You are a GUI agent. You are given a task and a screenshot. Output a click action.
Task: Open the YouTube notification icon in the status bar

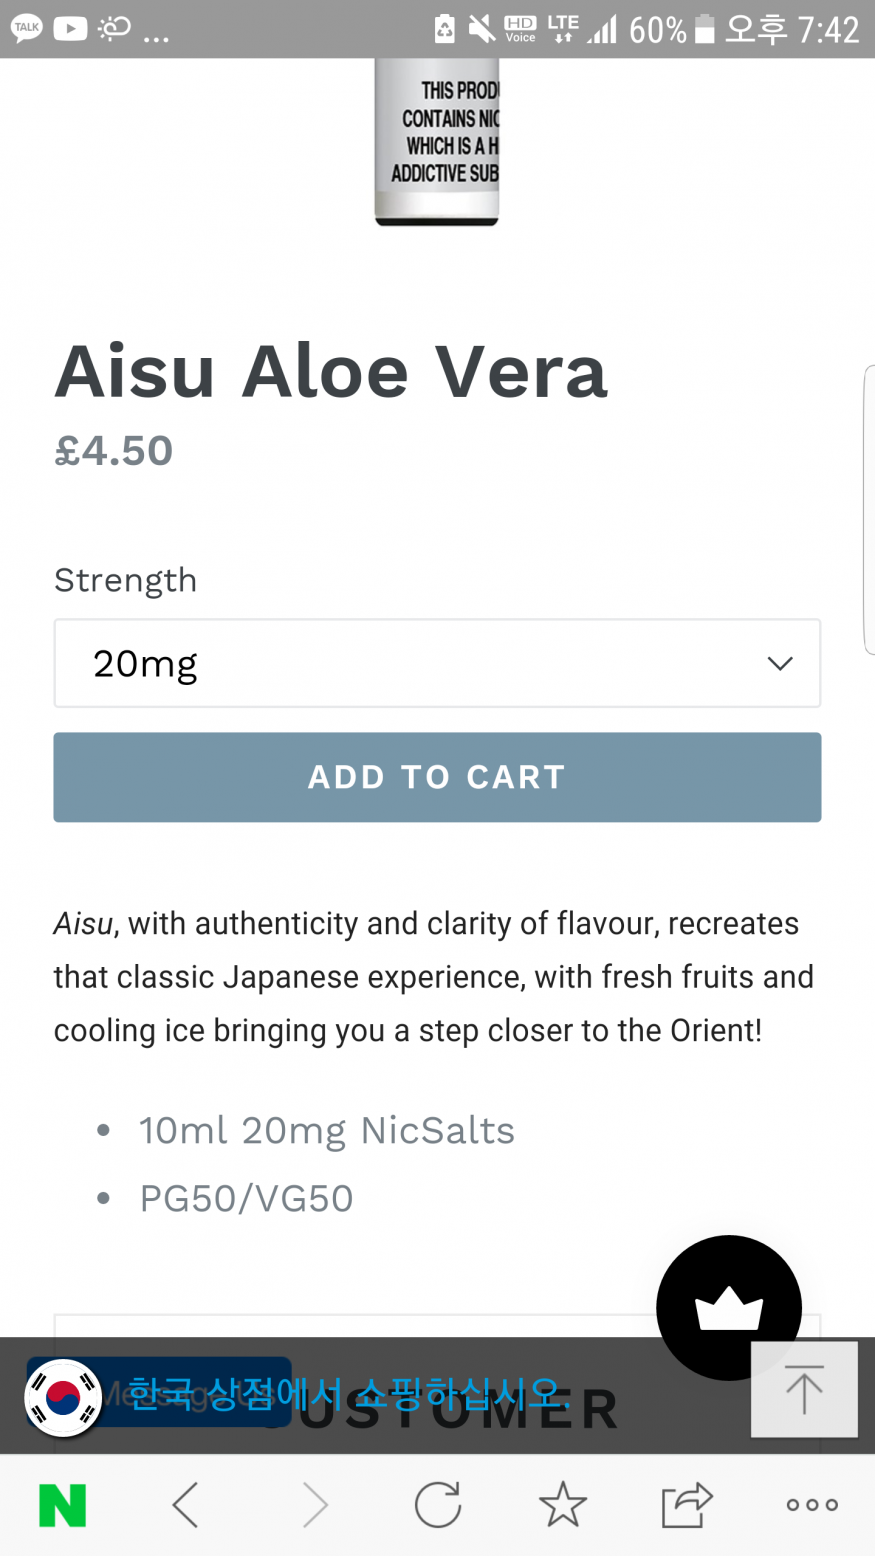click(70, 28)
